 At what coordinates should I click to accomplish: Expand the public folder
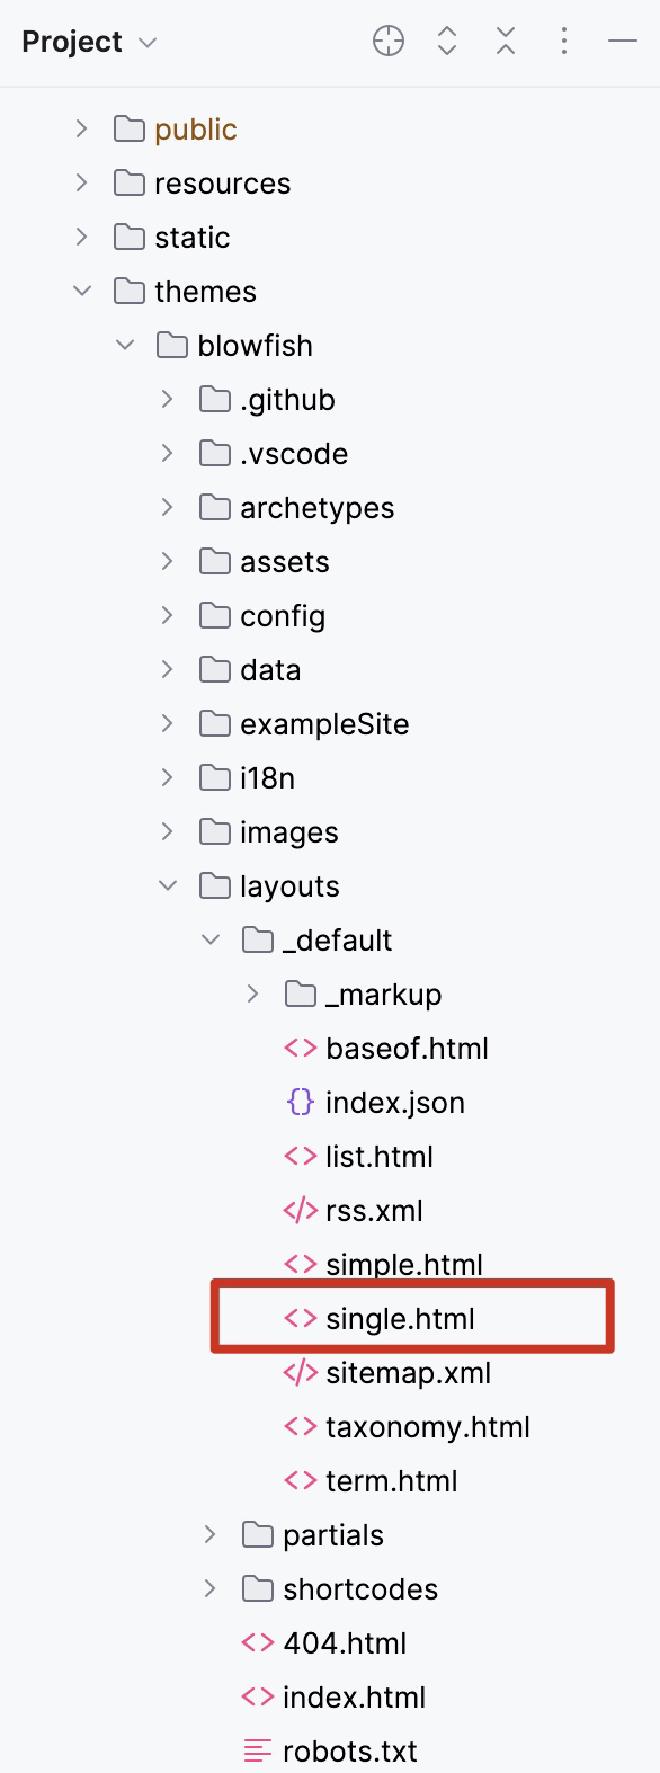click(x=82, y=129)
